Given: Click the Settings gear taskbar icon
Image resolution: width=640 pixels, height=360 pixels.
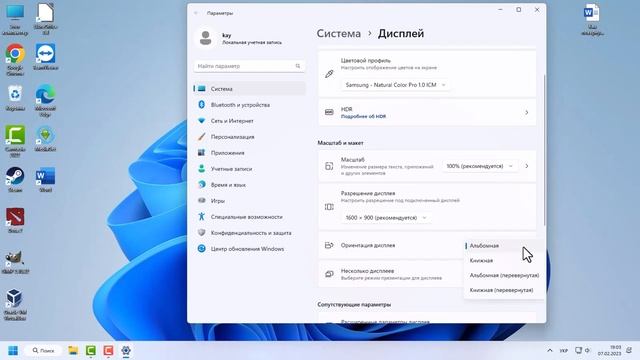Looking at the screenshot, I should click(126, 351).
